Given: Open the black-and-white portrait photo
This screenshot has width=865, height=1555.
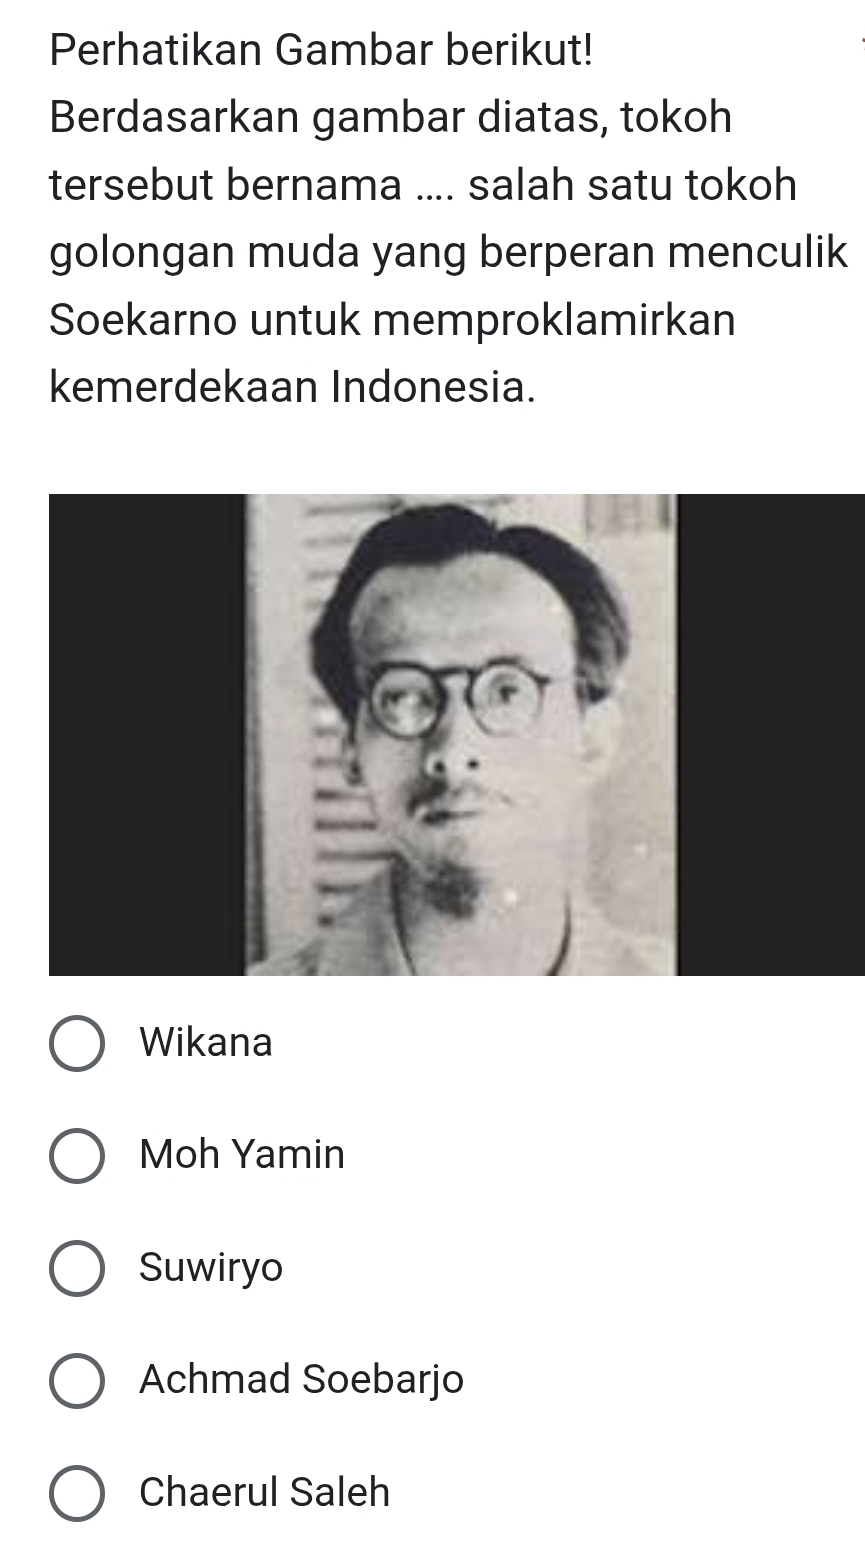Looking at the screenshot, I should tap(461, 734).
